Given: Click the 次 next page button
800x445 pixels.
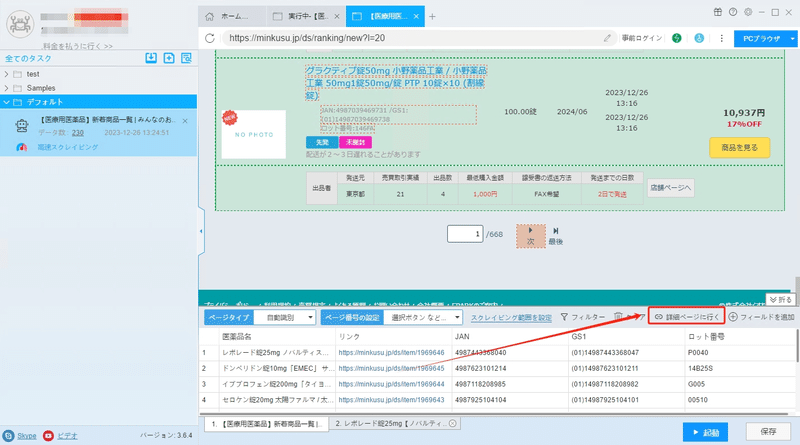Looking at the screenshot, I should 531,236.
